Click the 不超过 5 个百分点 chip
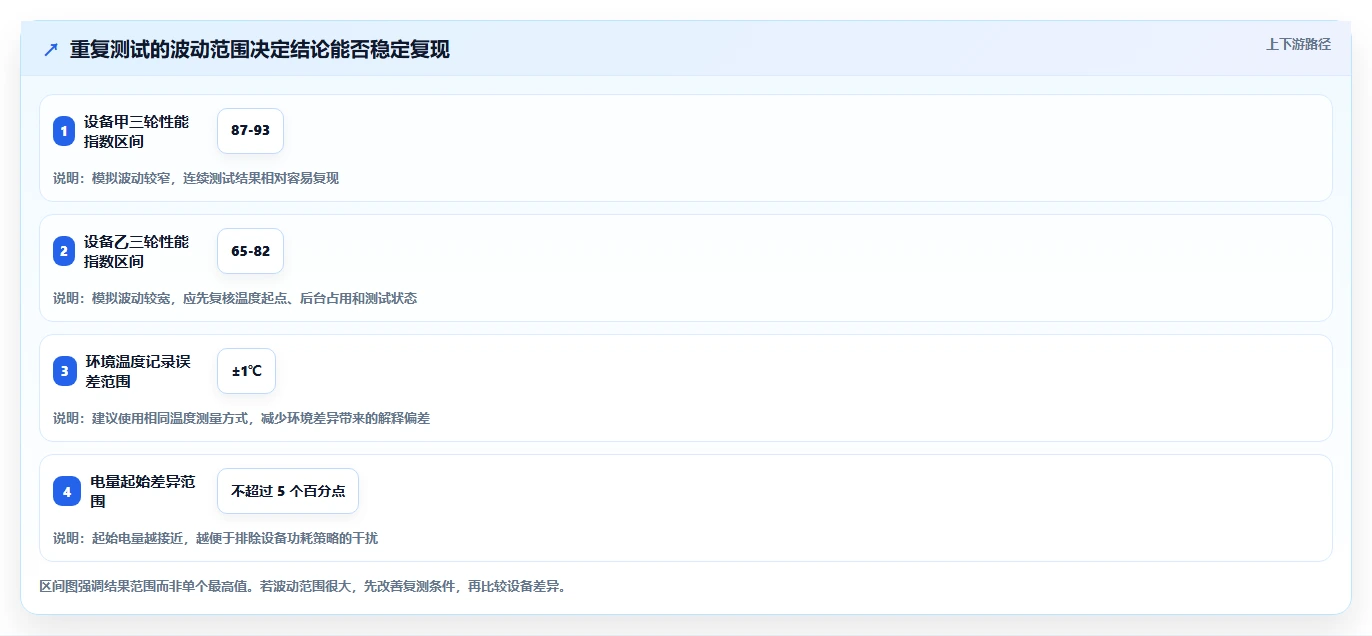The image size is (1372, 636). [288, 491]
